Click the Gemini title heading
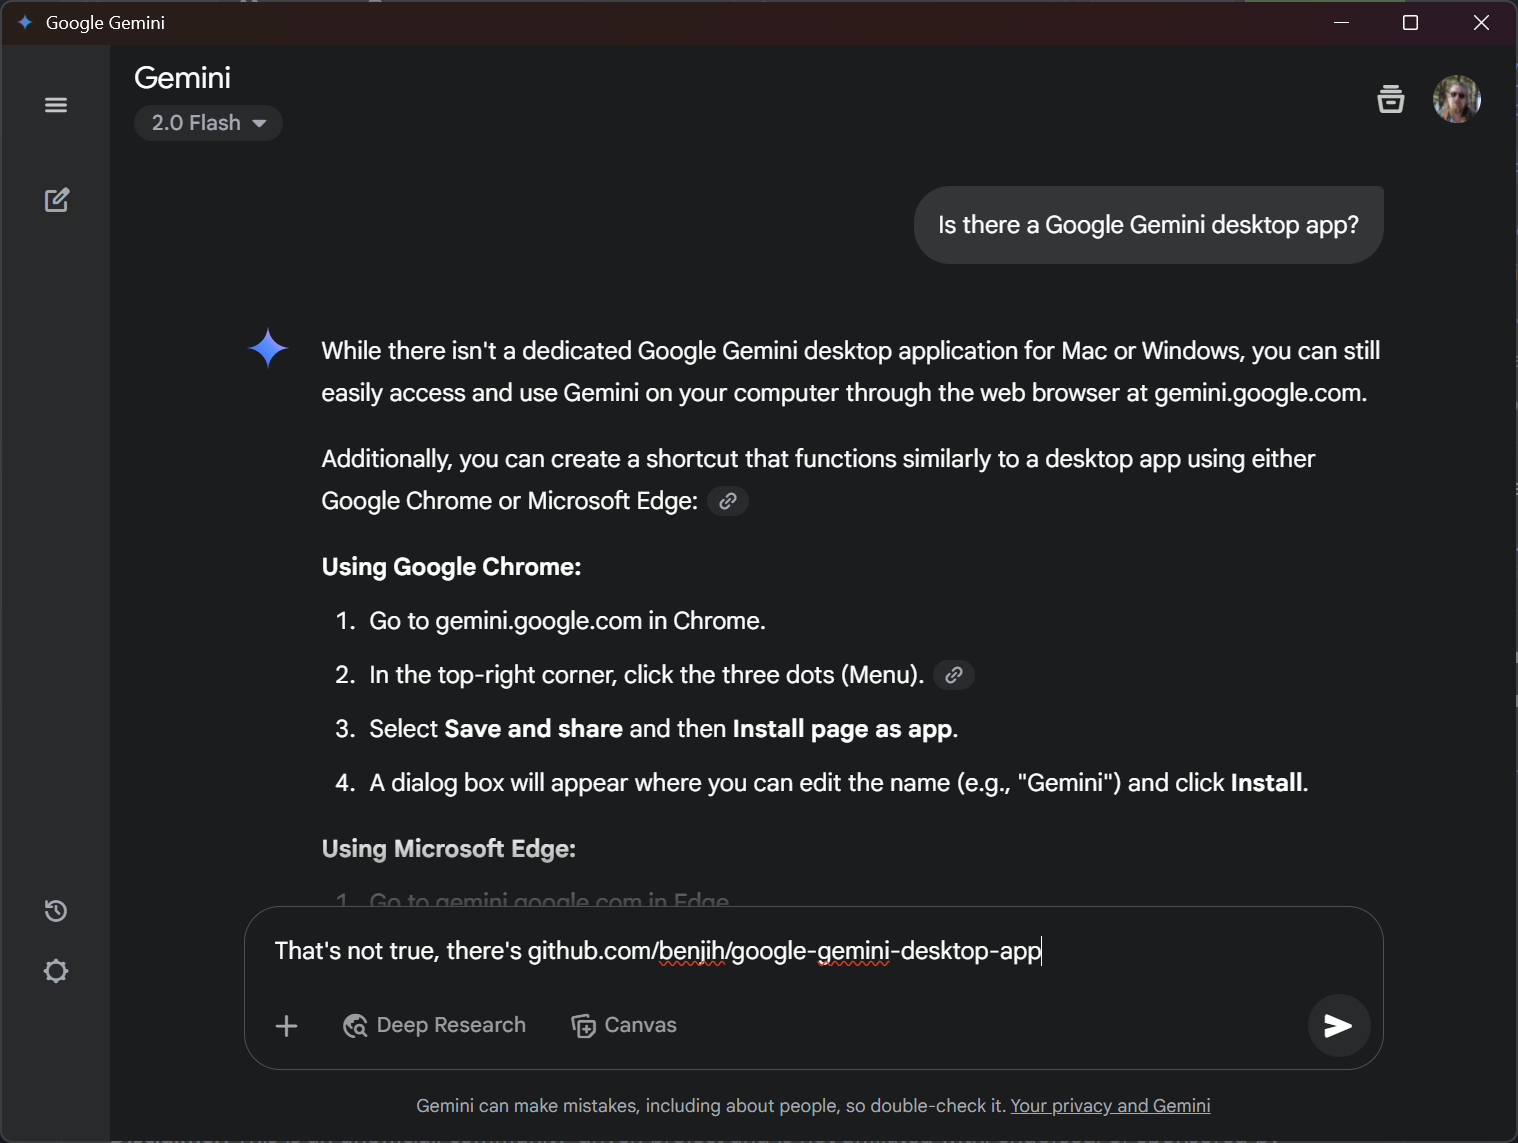This screenshot has width=1518, height=1143. [x=182, y=78]
